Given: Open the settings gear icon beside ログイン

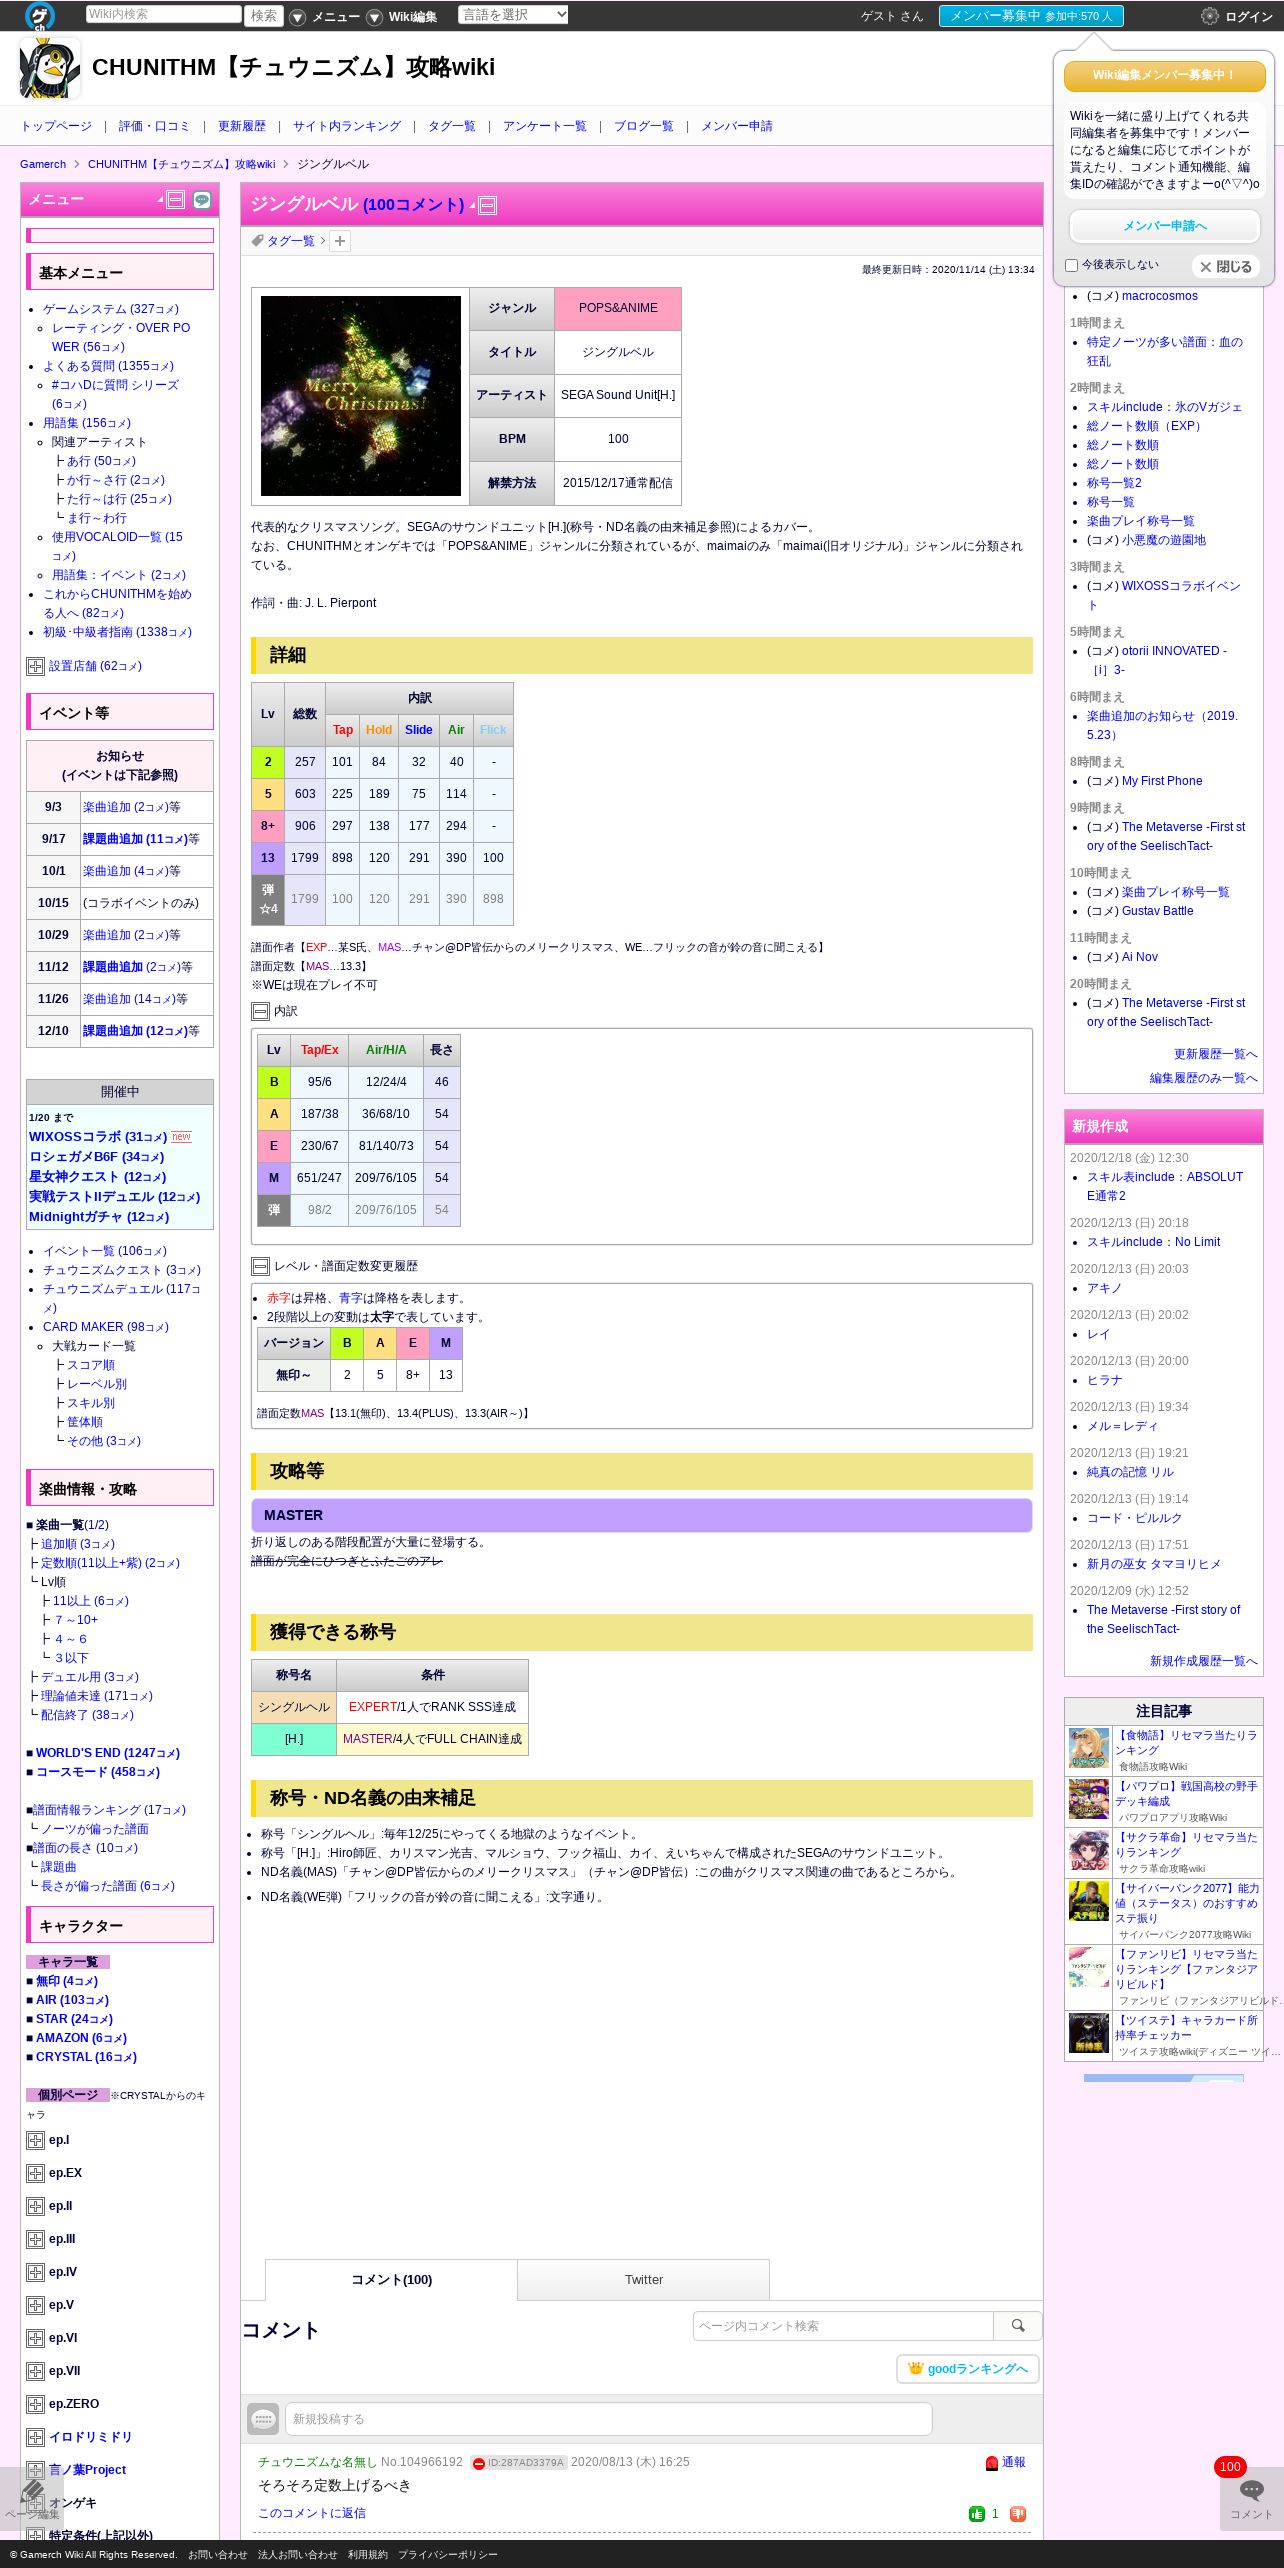Looking at the screenshot, I should pyautogui.click(x=1209, y=16).
